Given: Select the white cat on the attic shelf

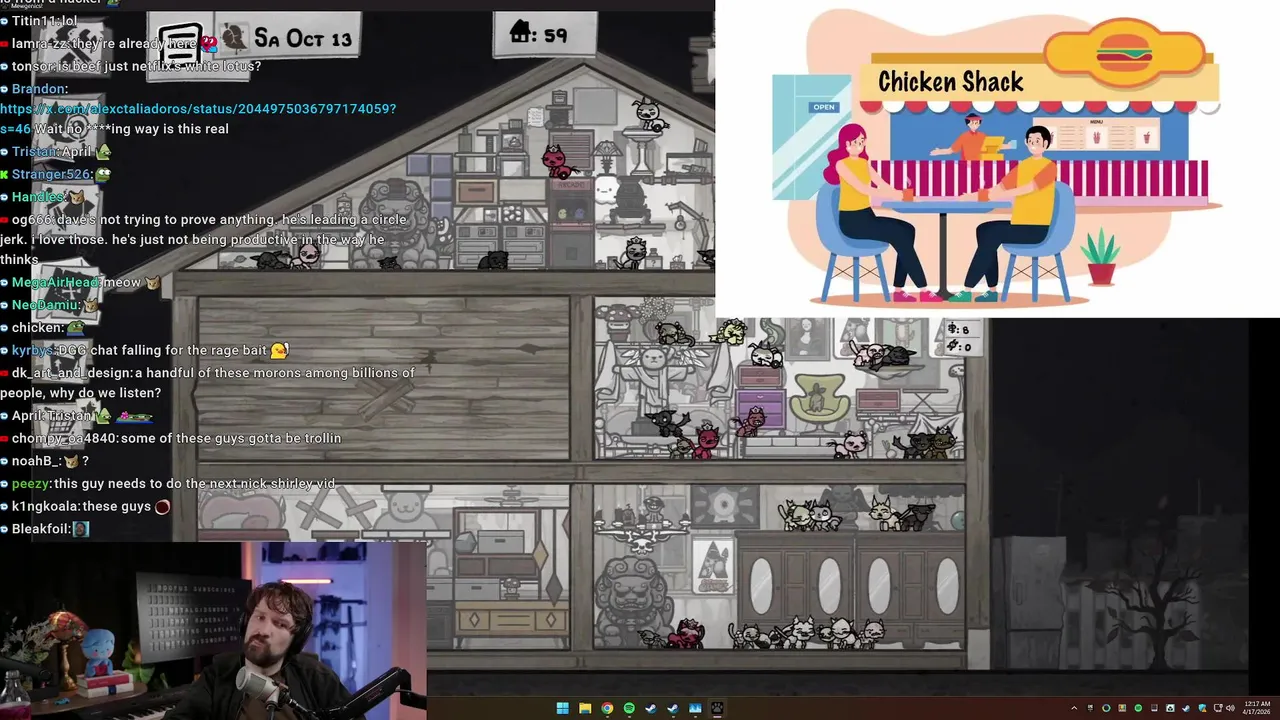Looking at the screenshot, I should click(x=650, y=115).
